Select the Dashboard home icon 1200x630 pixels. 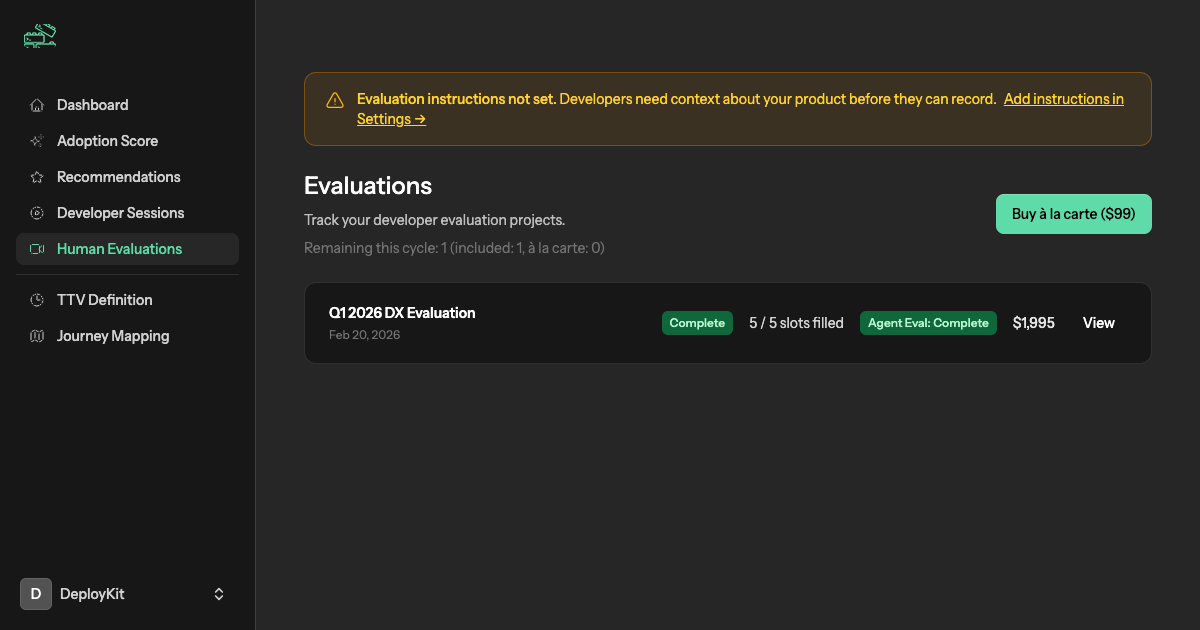37,104
